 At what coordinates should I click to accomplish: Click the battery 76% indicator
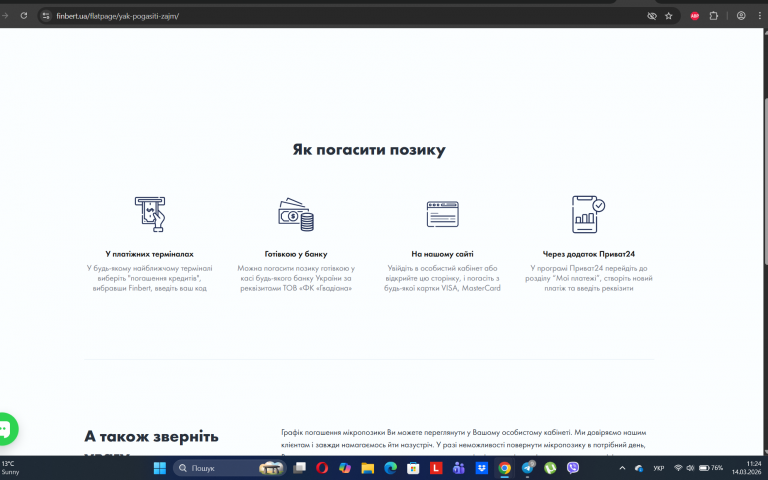click(x=711, y=468)
